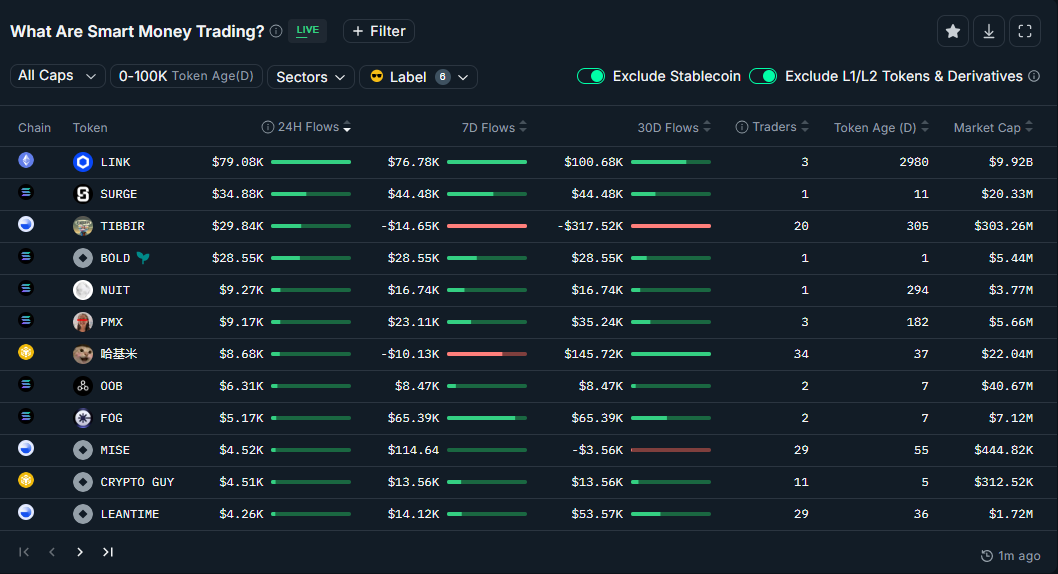
Task: Click 2980 token age value
Action: coord(914,162)
